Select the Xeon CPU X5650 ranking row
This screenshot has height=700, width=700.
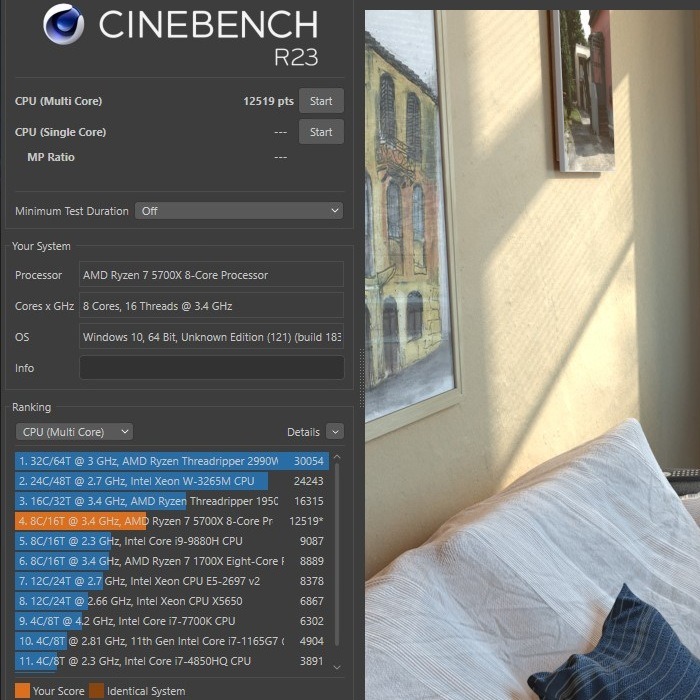(172, 601)
